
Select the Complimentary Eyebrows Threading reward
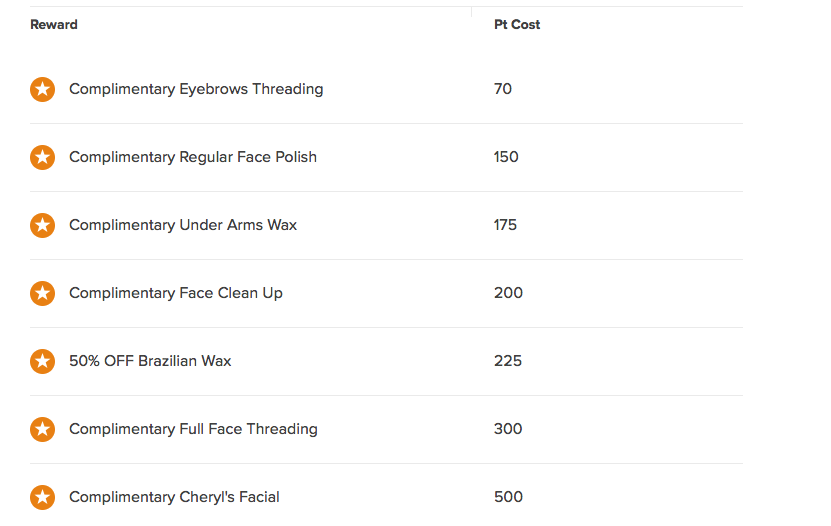196,89
